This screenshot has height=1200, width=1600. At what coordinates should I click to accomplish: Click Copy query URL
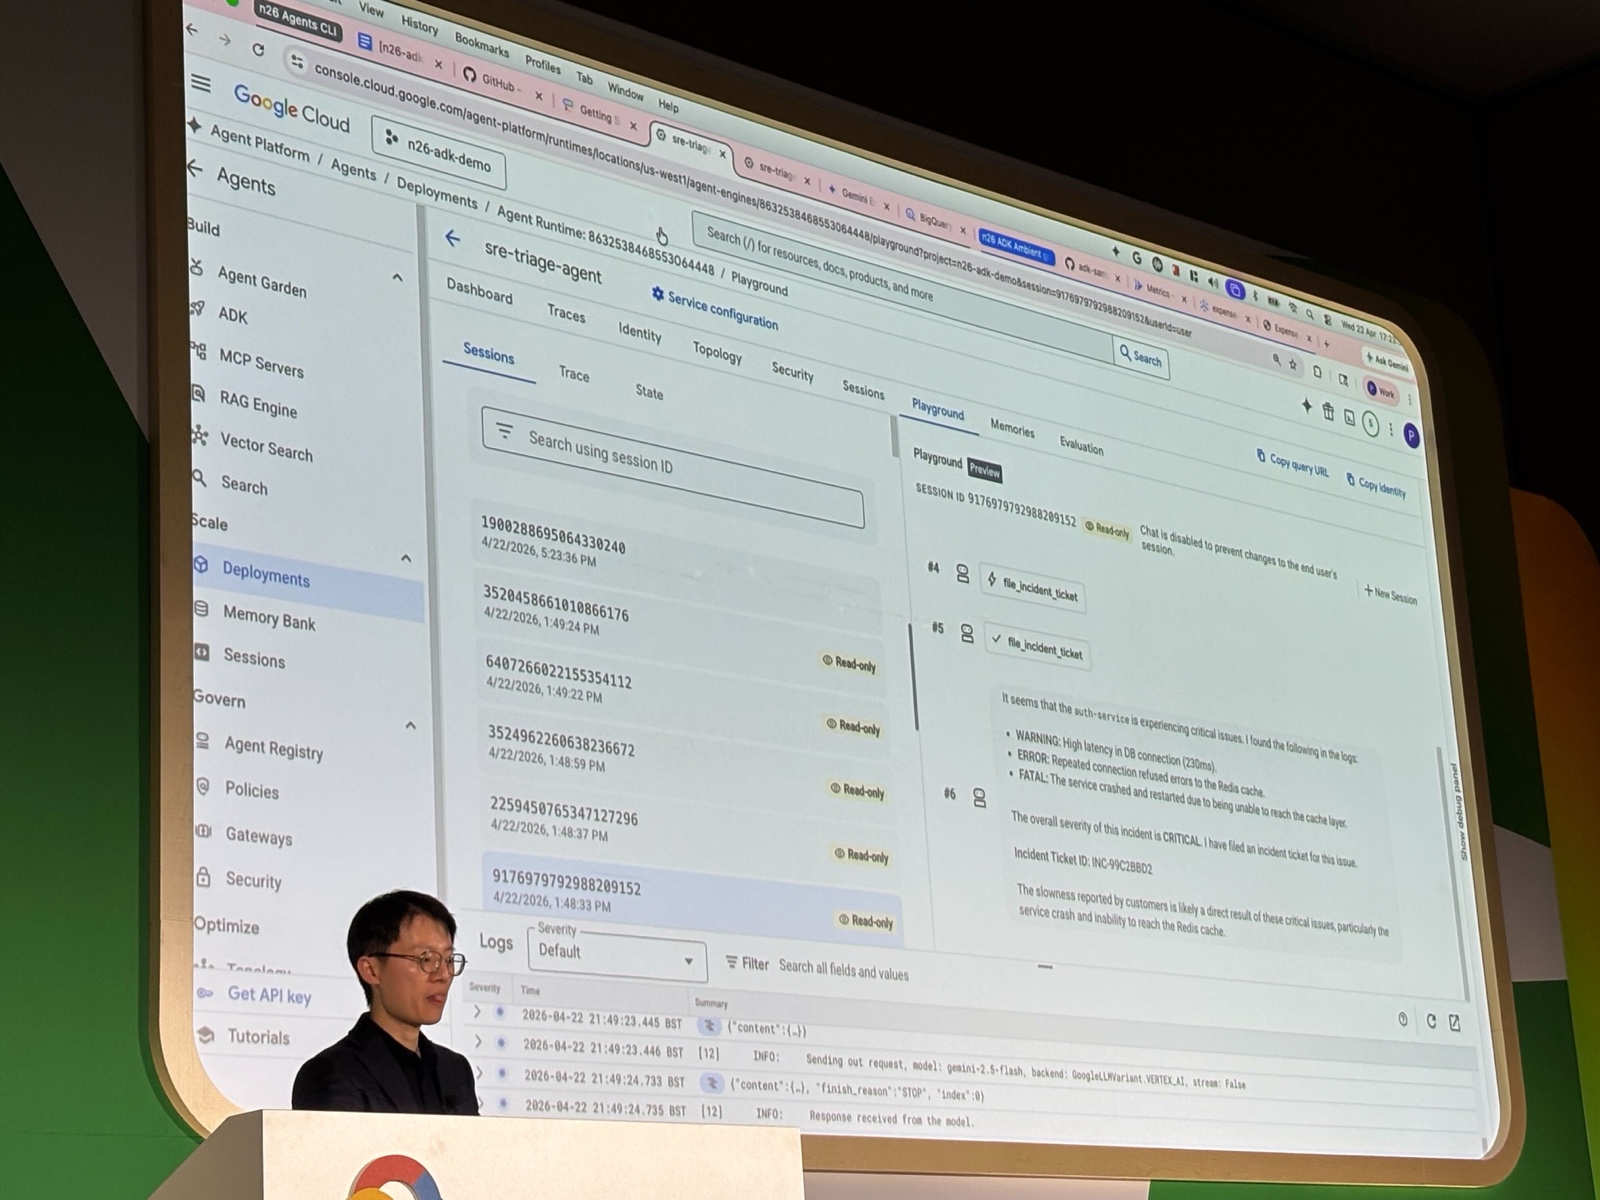(x=1292, y=464)
